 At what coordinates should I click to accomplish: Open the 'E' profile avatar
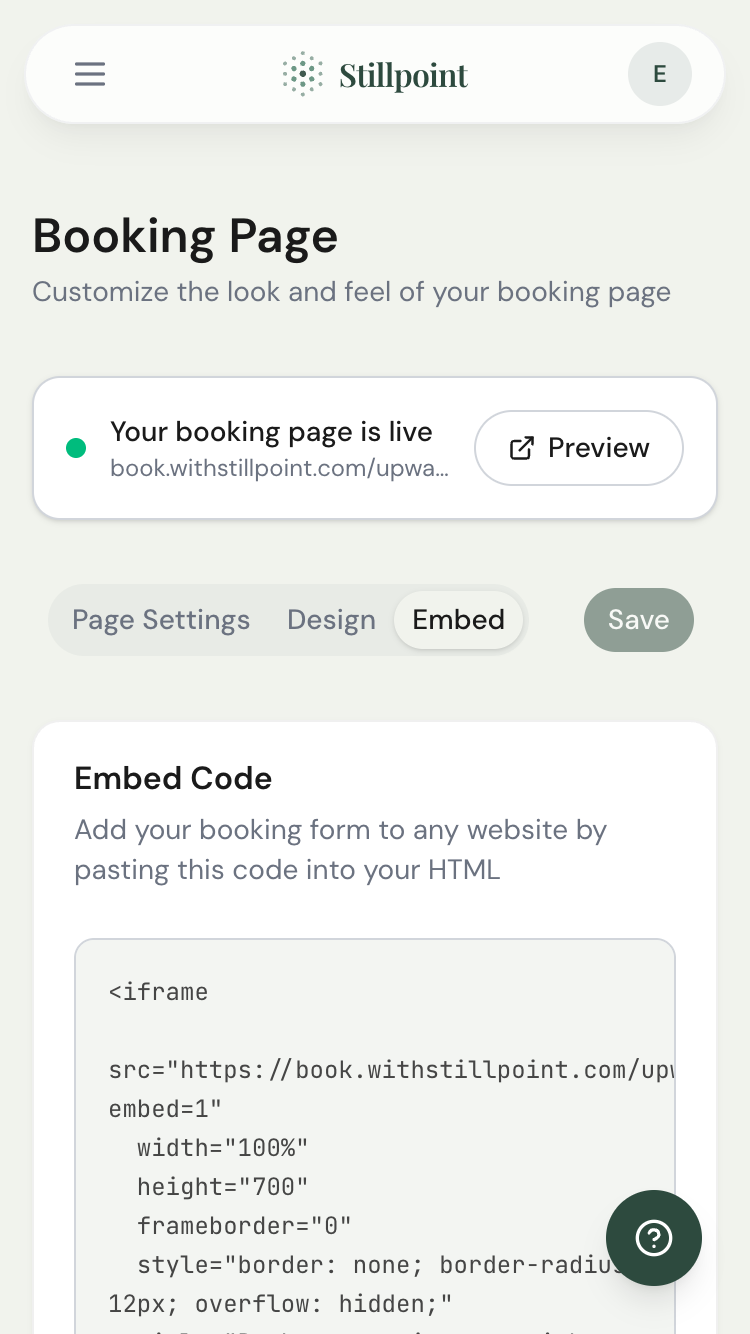659,74
